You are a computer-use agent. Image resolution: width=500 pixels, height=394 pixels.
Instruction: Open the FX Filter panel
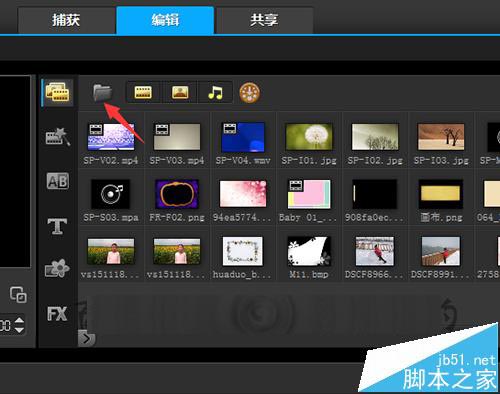pos(57,314)
